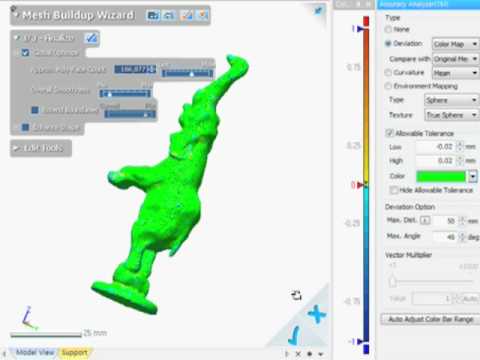Click the last icon in Mesh Buildup Wizard header
Viewport: 480px width, 360px height.
click(203, 15)
